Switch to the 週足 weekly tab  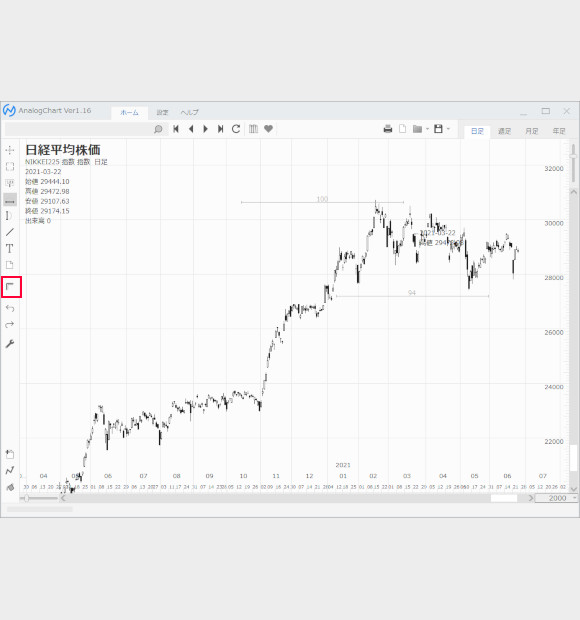point(504,131)
